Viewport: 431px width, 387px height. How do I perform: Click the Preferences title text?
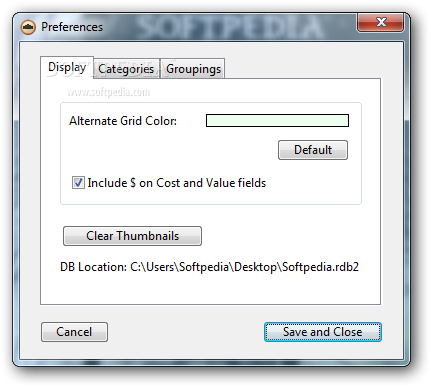[72, 27]
